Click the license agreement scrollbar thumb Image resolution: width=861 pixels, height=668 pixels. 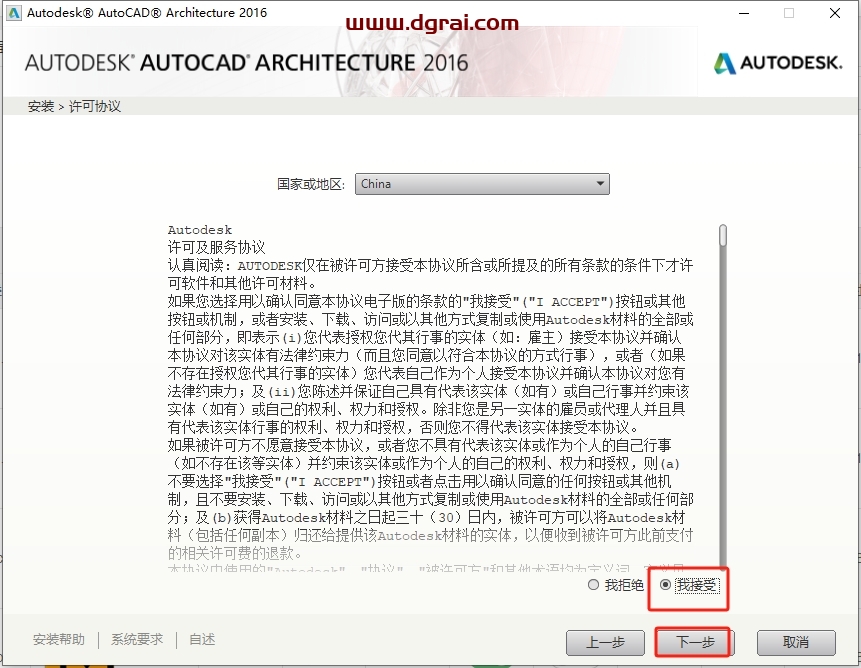click(723, 235)
